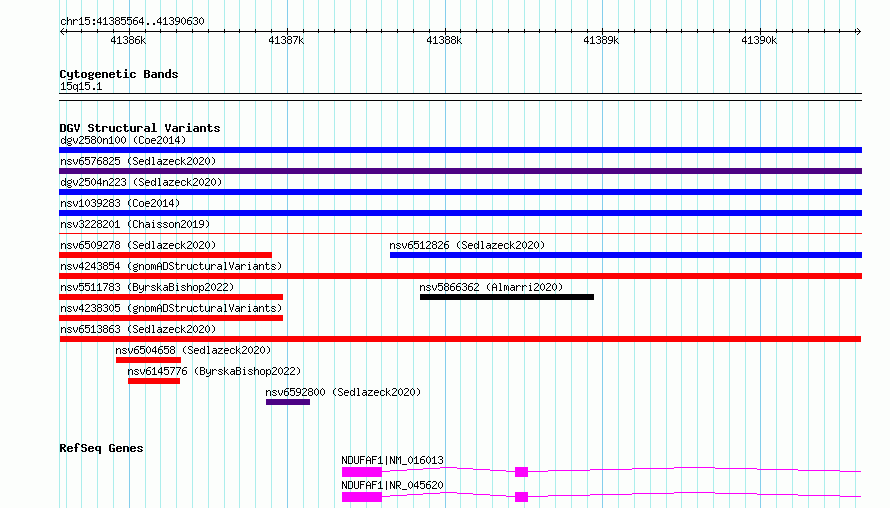The image size is (890, 508).
Task: Click the red bar of nsv6145776
Action: 154,381
